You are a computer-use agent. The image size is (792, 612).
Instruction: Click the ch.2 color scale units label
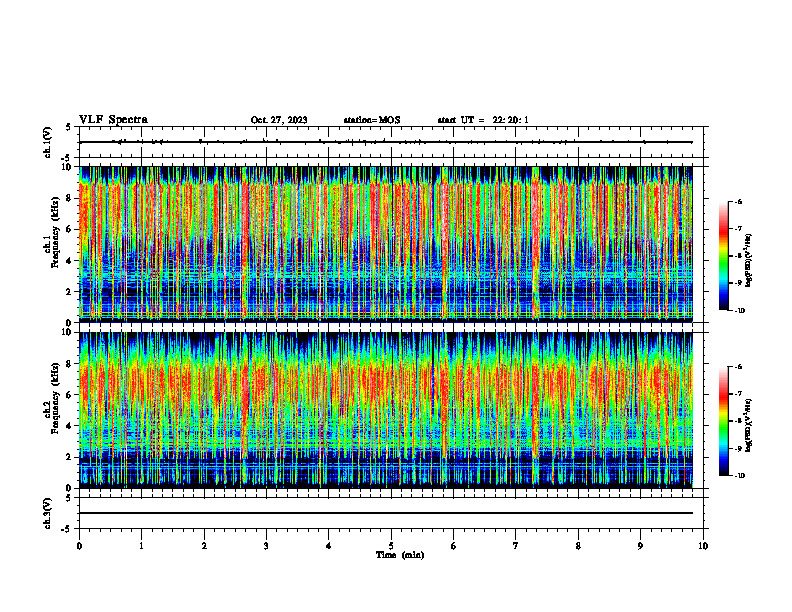748,425
